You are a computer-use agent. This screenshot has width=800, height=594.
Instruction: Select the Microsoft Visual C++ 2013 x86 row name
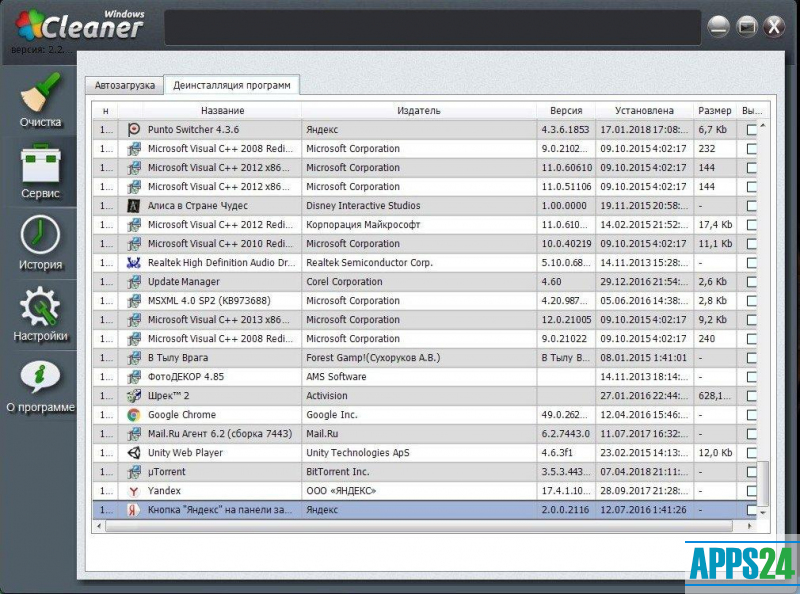point(218,320)
